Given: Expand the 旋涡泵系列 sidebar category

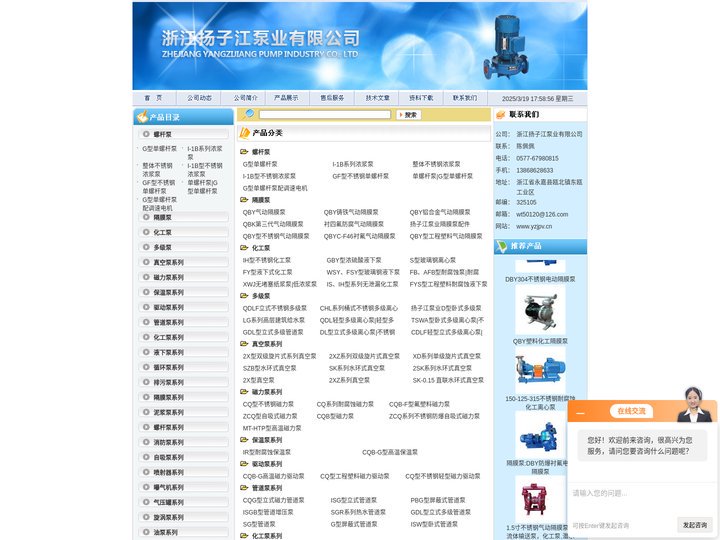Looking at the screenshot, I should click(x=183, y=517).
